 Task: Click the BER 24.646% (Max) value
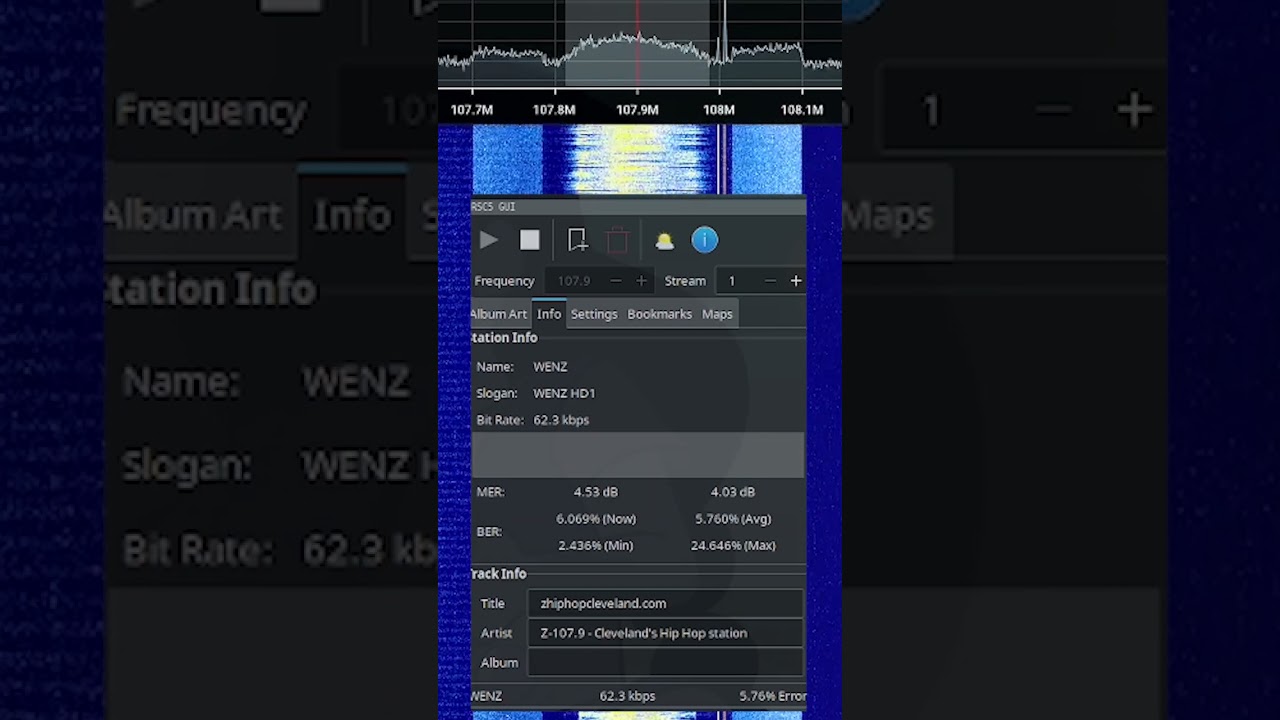pos(733,546)
